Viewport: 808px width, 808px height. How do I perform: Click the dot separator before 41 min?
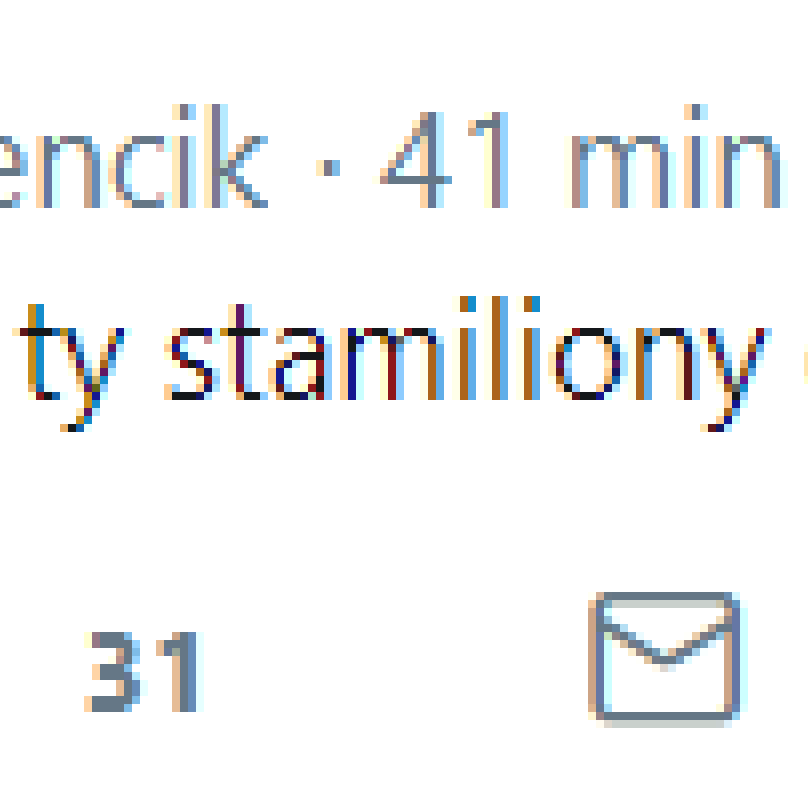328,168
